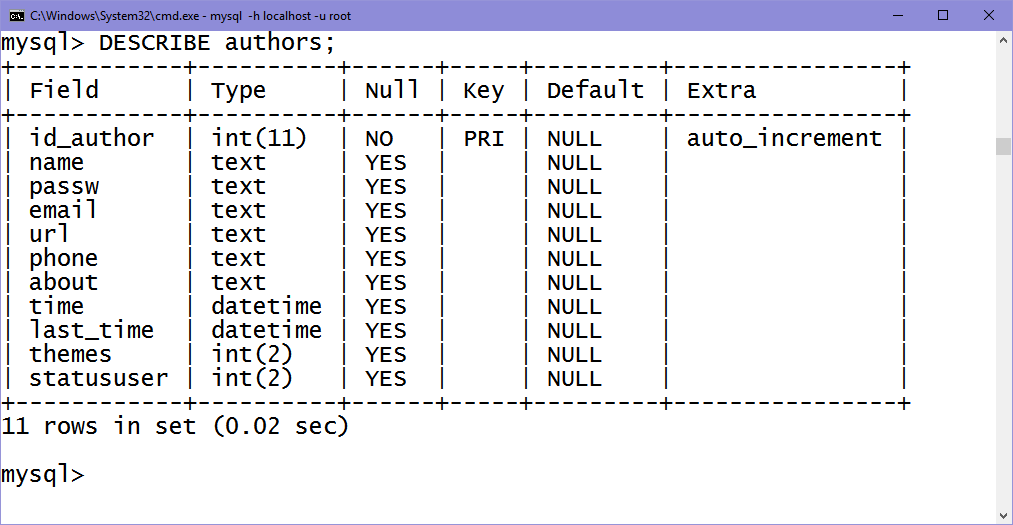This screenshot has height=525, width=1013.
Task: Click the scrollbar down arrow
Action: pos(1003,516)
